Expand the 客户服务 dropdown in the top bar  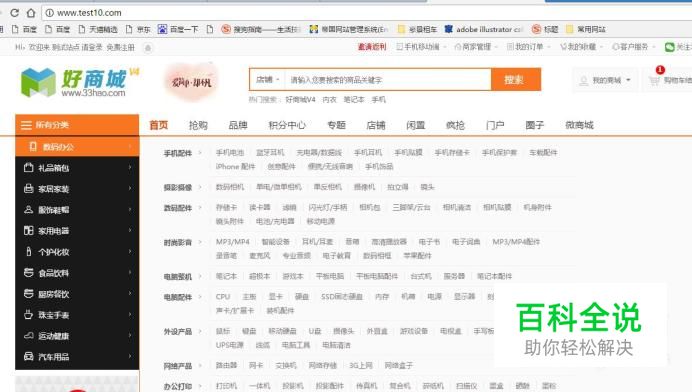tap(633, 47)
